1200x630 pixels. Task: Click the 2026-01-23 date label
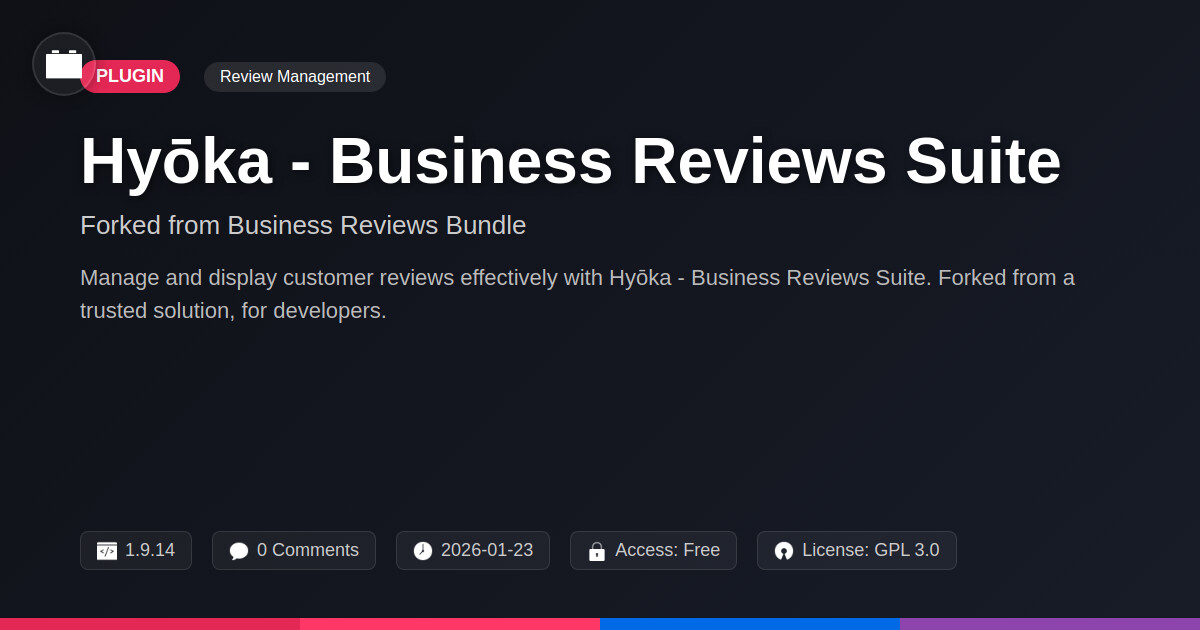[487, 550]
